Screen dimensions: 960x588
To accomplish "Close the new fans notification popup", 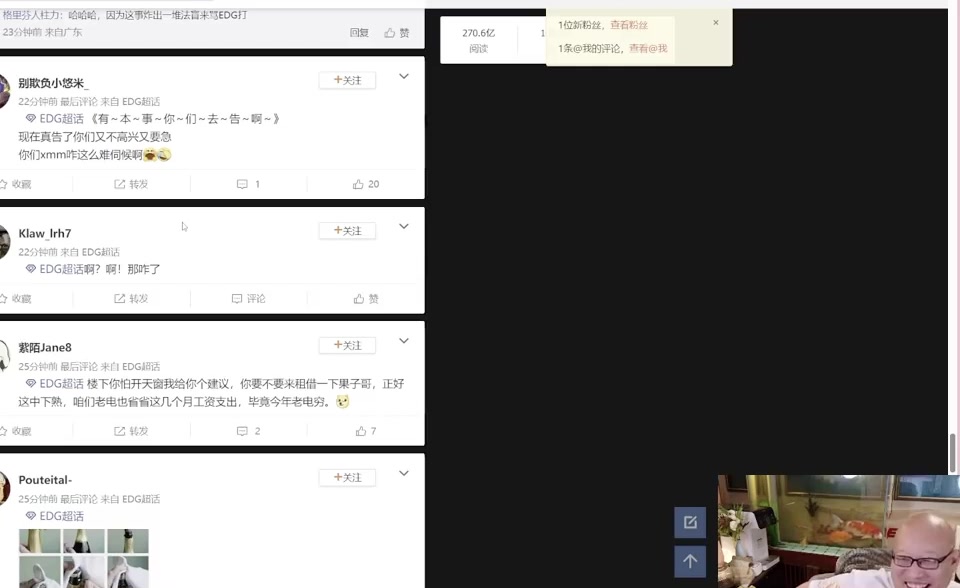I will [715, 22].
